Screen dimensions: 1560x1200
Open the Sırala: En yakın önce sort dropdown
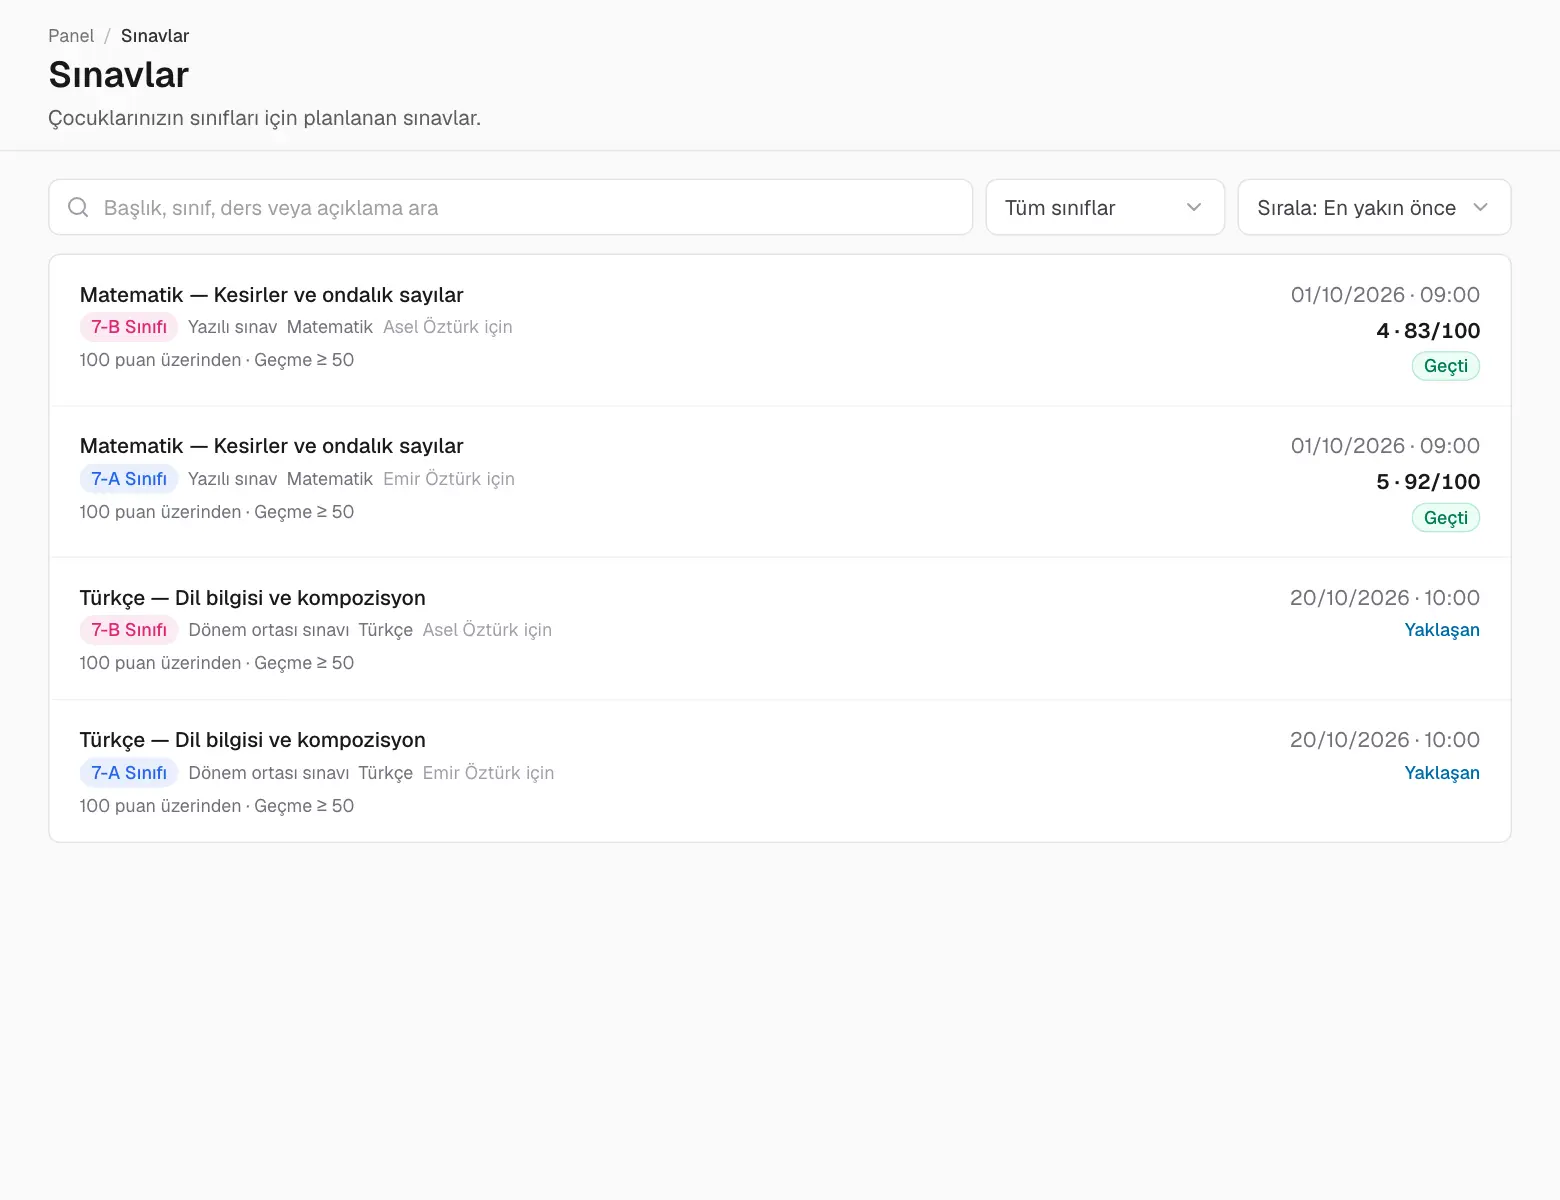pyautogui.click(x=1374, y=208)
